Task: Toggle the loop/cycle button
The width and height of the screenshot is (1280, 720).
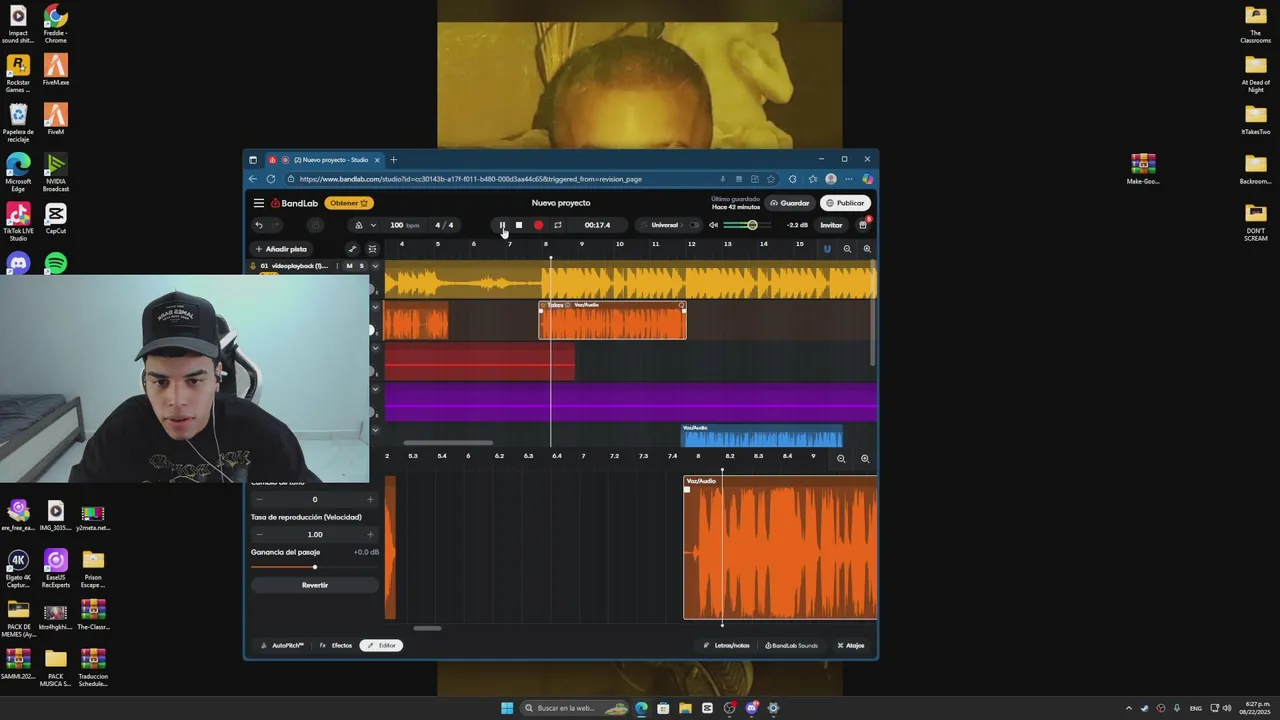Action: [x=558, y=225]
